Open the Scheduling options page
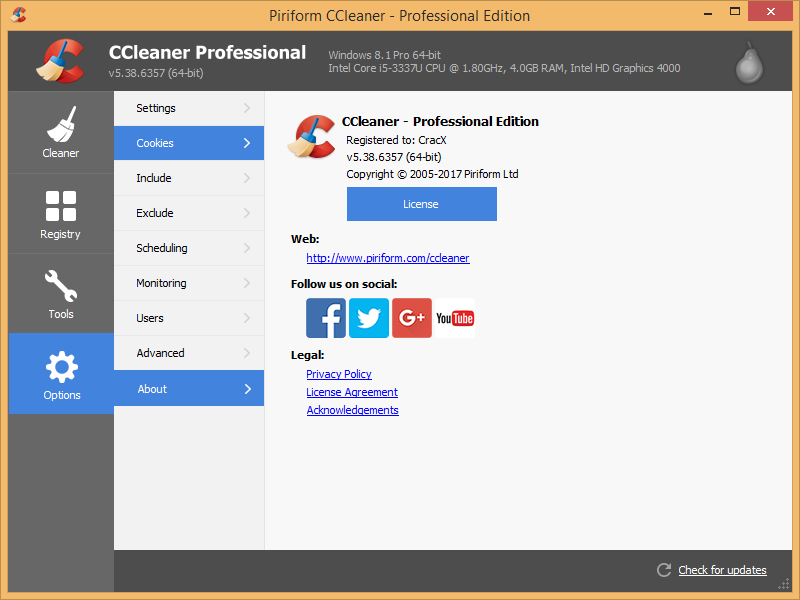This screenshot has height=600, width=800. [189, 248]
